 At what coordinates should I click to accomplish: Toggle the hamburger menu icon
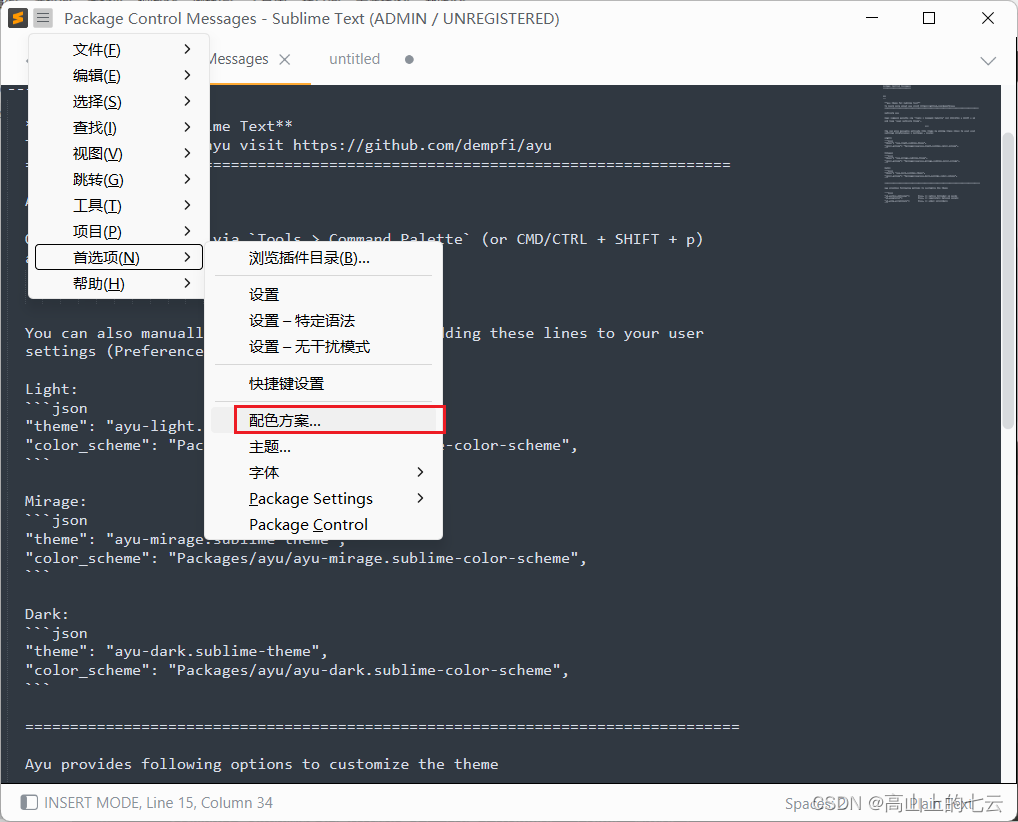point(43,18)
